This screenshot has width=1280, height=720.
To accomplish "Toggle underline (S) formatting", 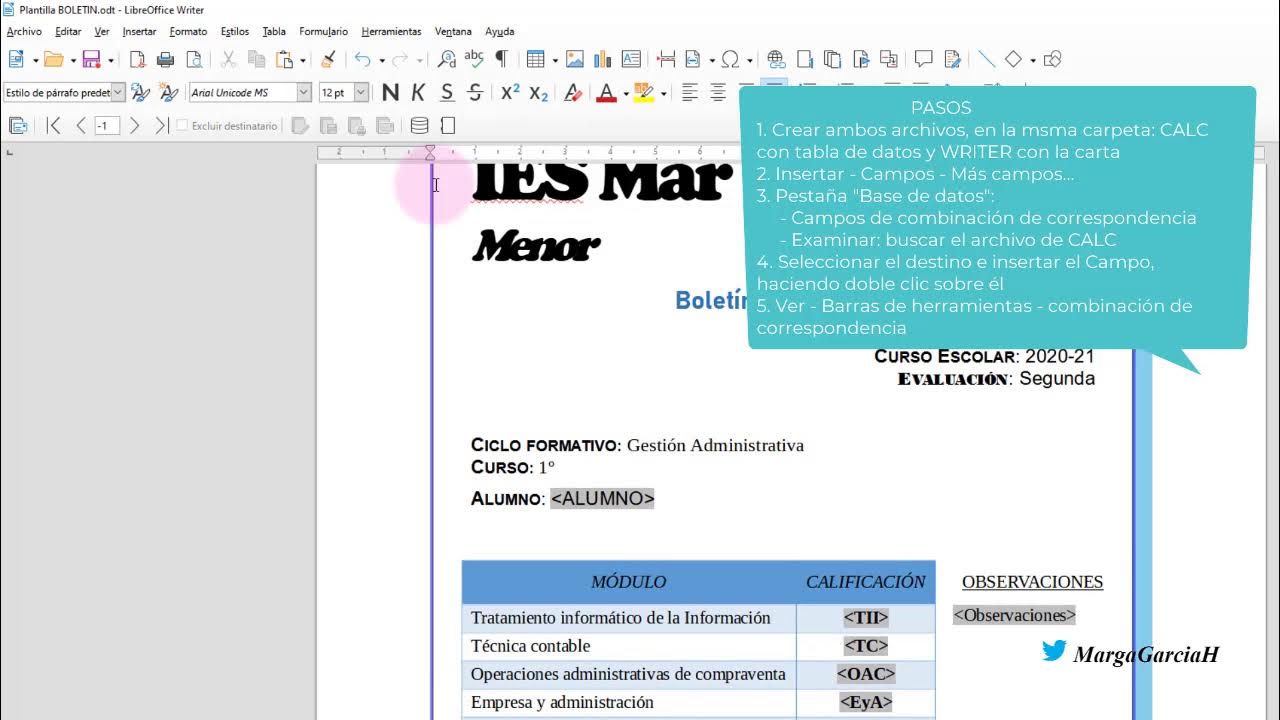I will [447, 93].
